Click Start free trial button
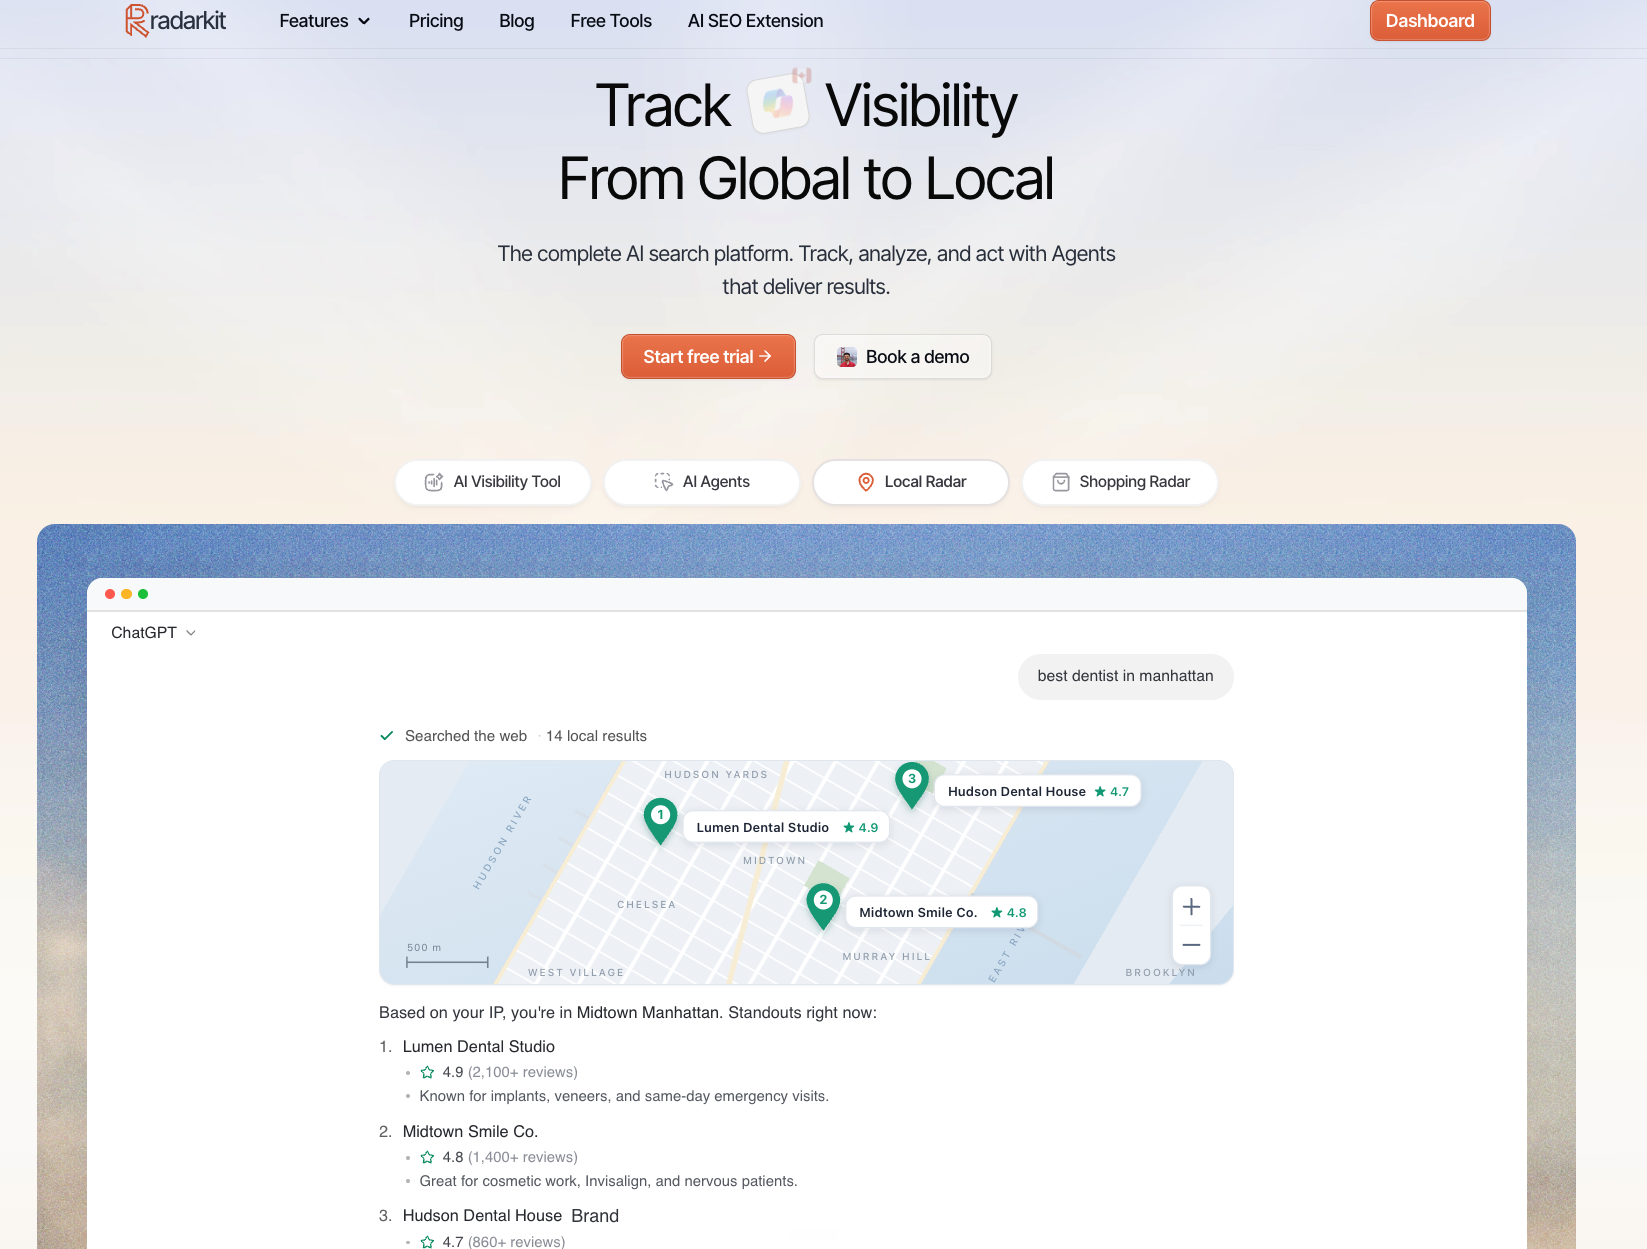Image resolution: width=1647 pixels, height=1249 pixels. coord(708,357)
